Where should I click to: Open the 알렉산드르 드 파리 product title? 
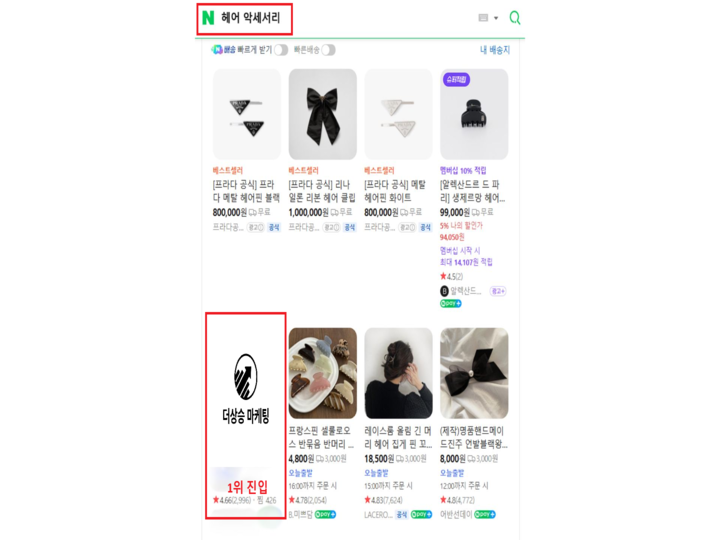tap(472, 191)
